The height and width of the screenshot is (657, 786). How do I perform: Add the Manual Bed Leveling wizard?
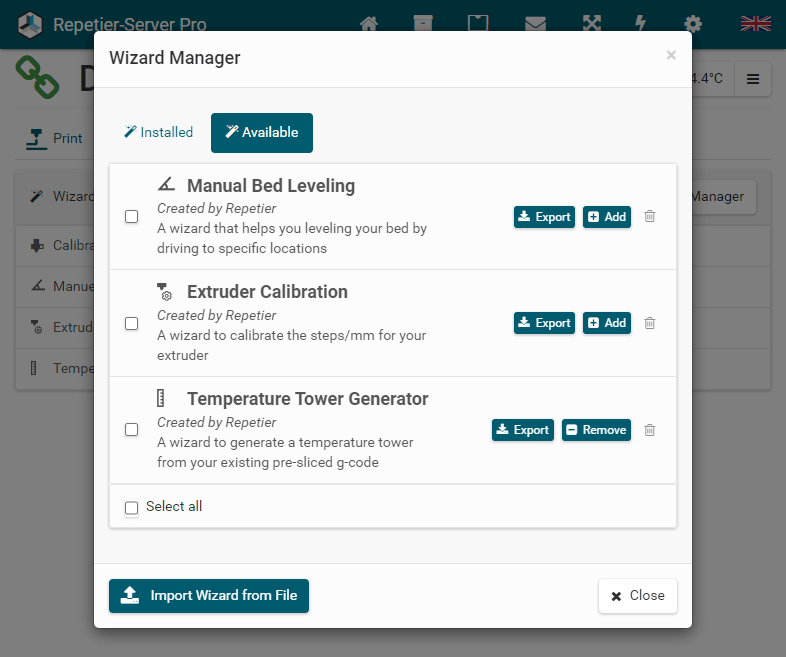click(x=607, y=216)
